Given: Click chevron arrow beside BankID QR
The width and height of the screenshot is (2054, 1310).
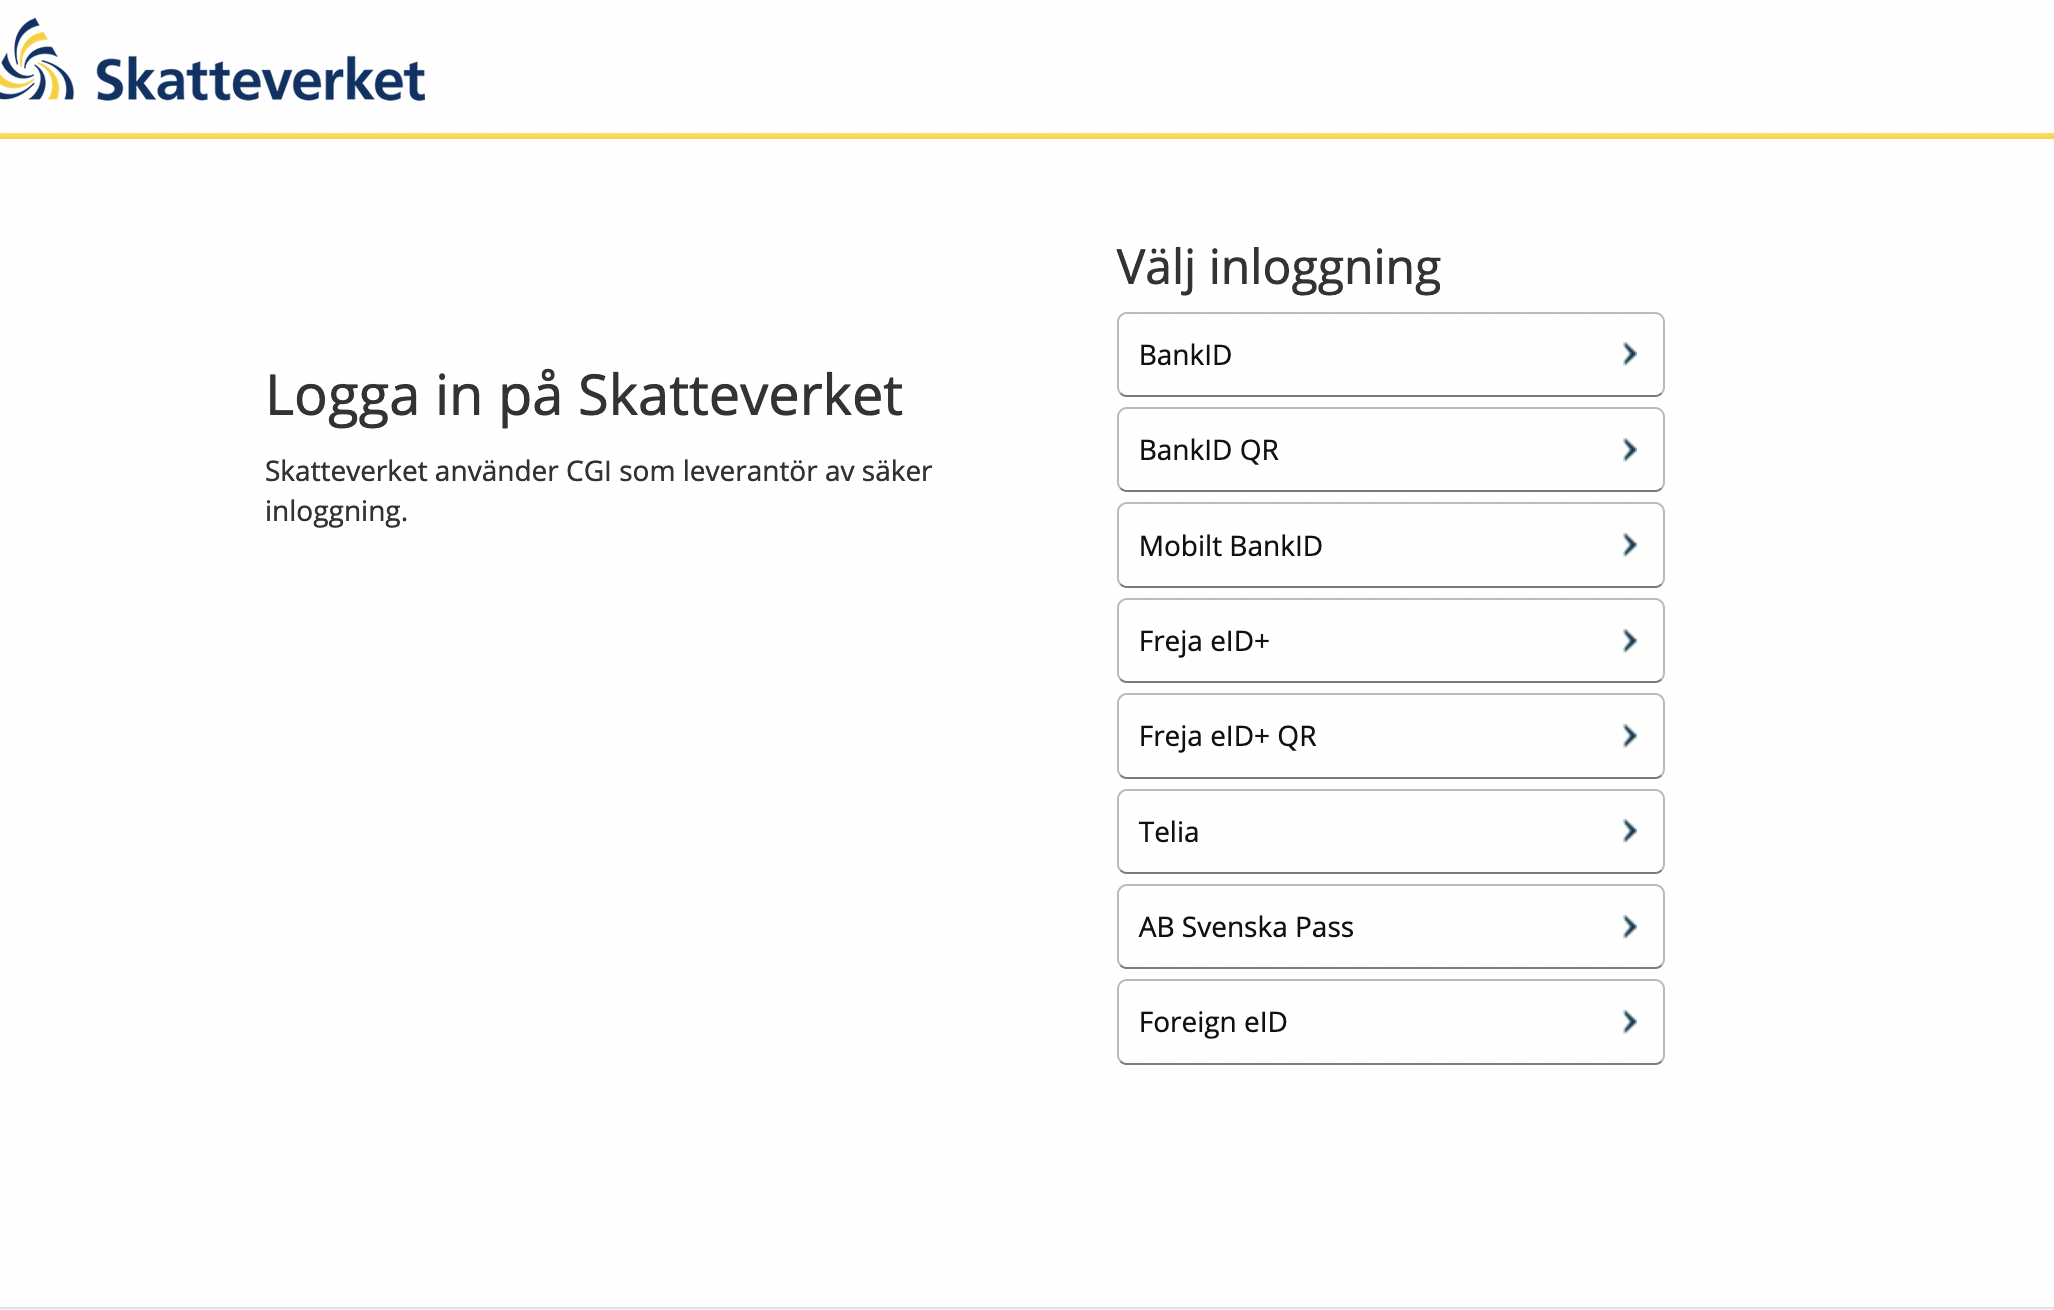Looking at the screenshot, I should pos(1629,450).
